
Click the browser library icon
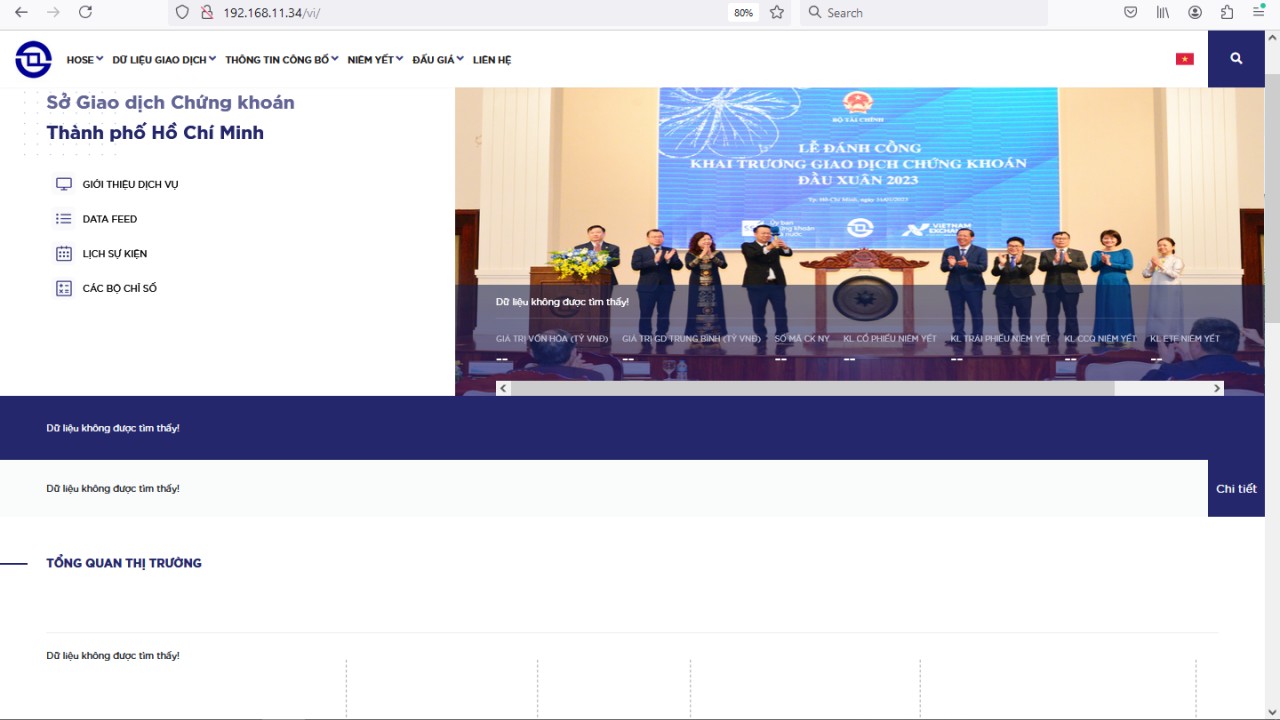(x=1162, y=12)
